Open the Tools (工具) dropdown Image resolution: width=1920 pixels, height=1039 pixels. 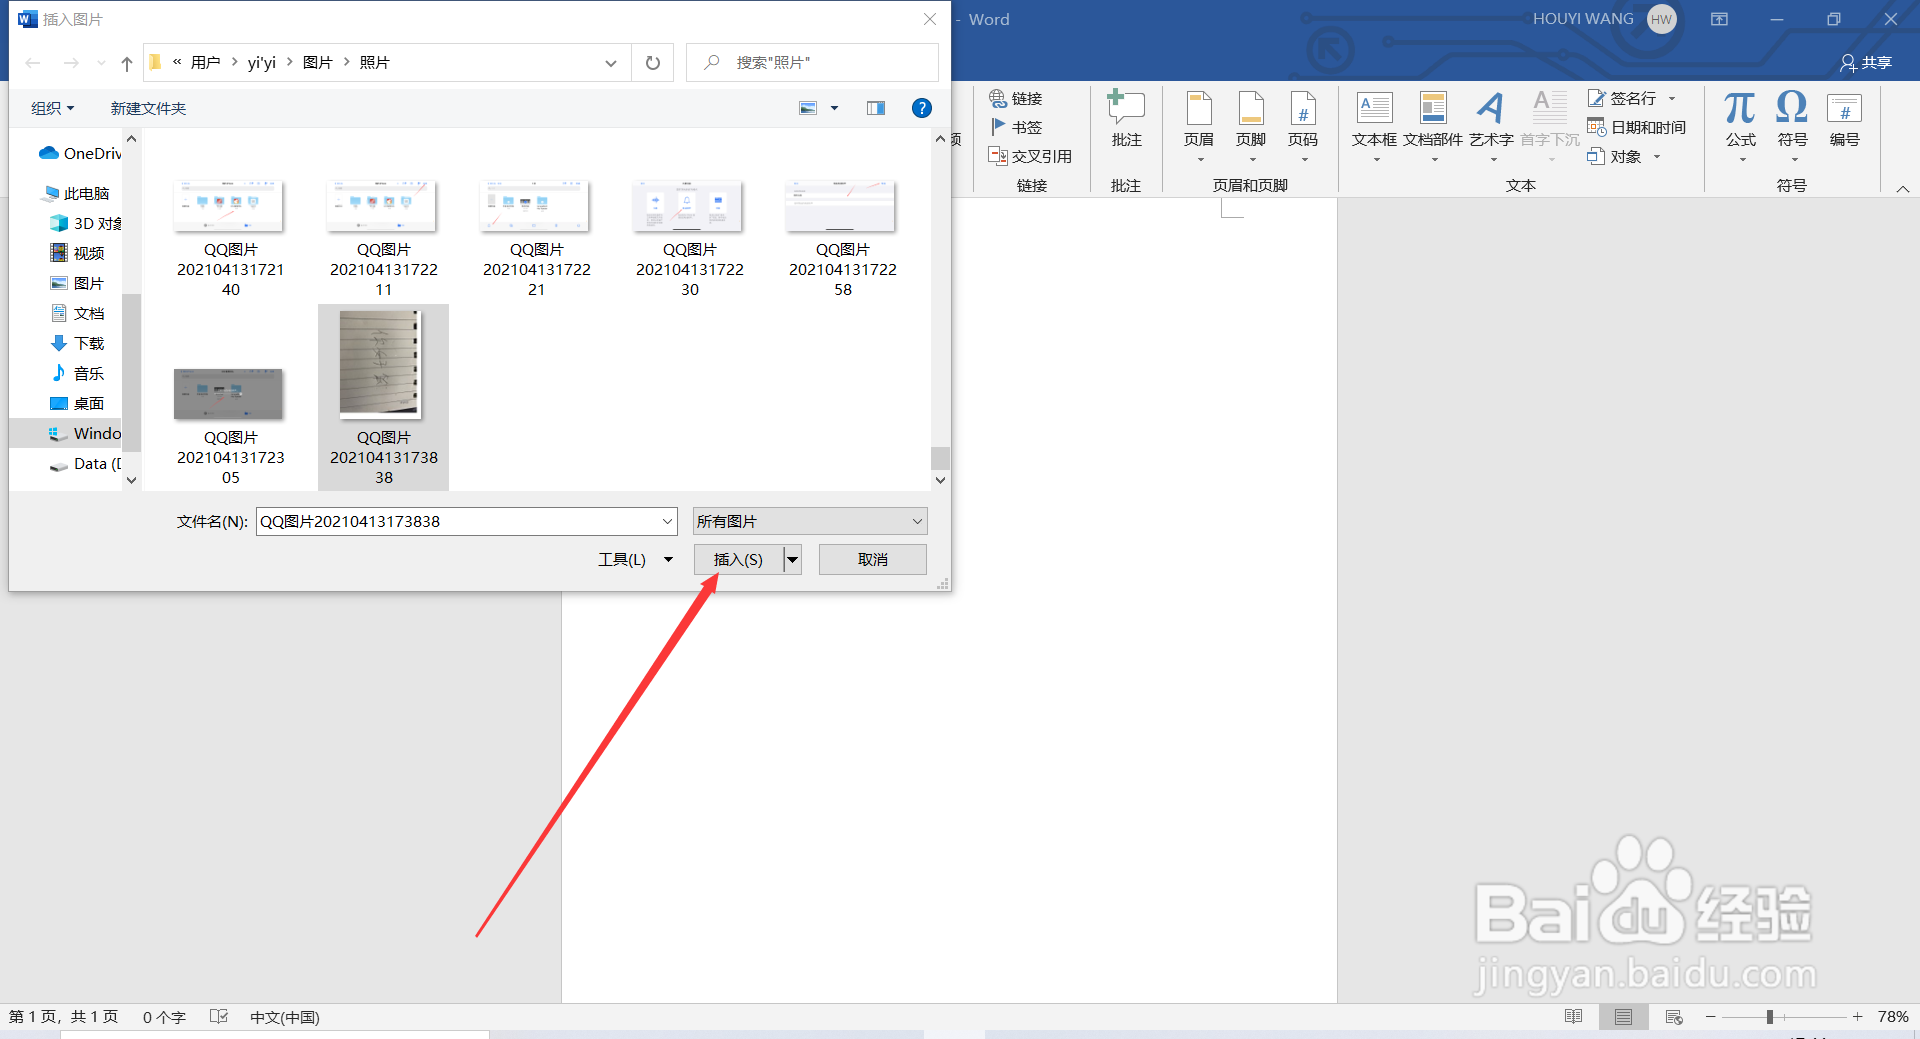(635, 559)
